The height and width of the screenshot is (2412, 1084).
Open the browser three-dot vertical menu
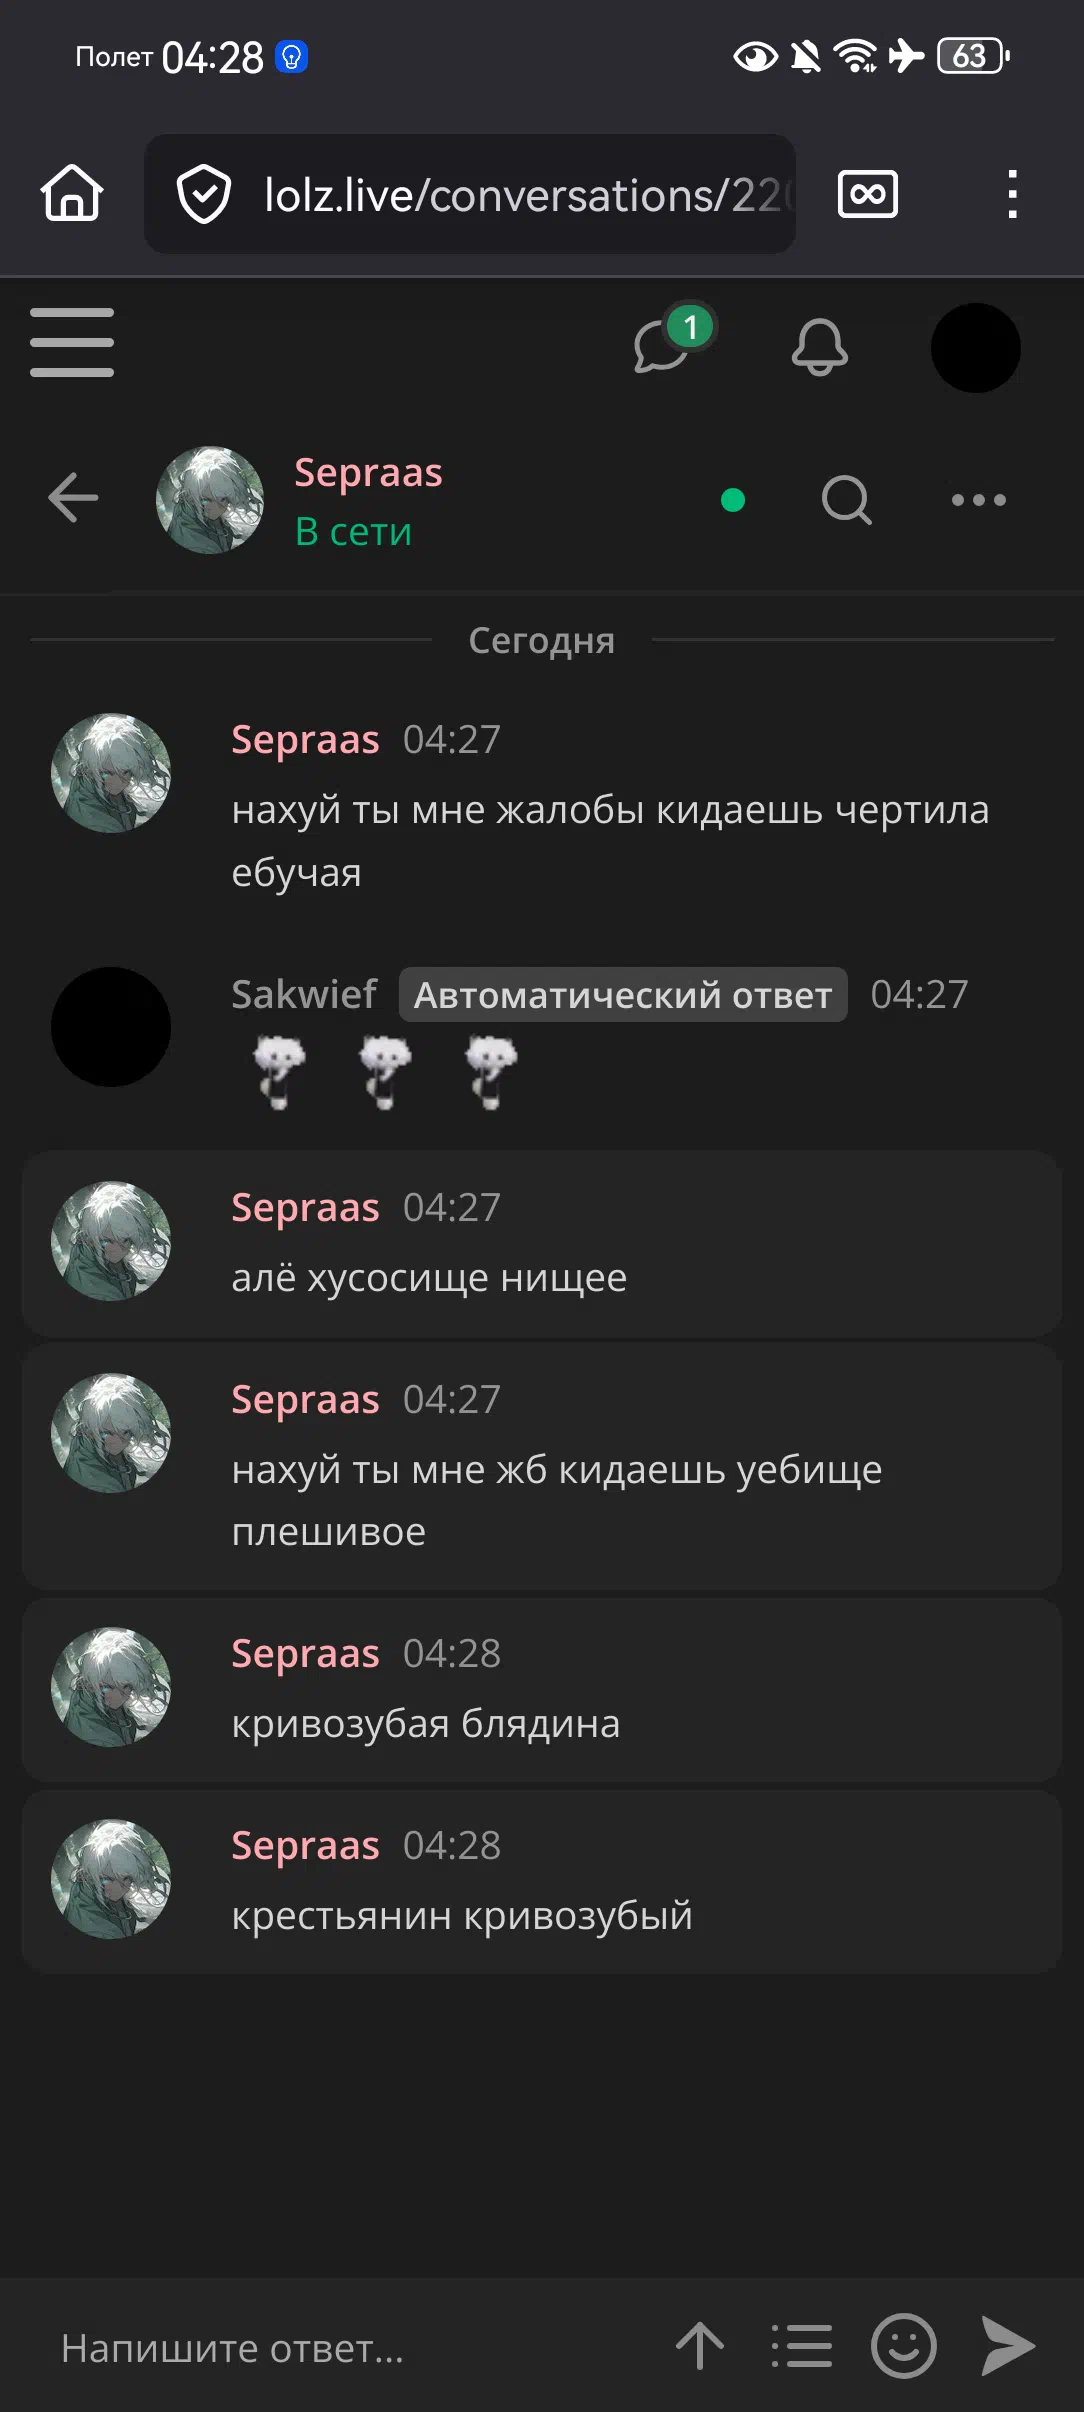click(1012, 194)
